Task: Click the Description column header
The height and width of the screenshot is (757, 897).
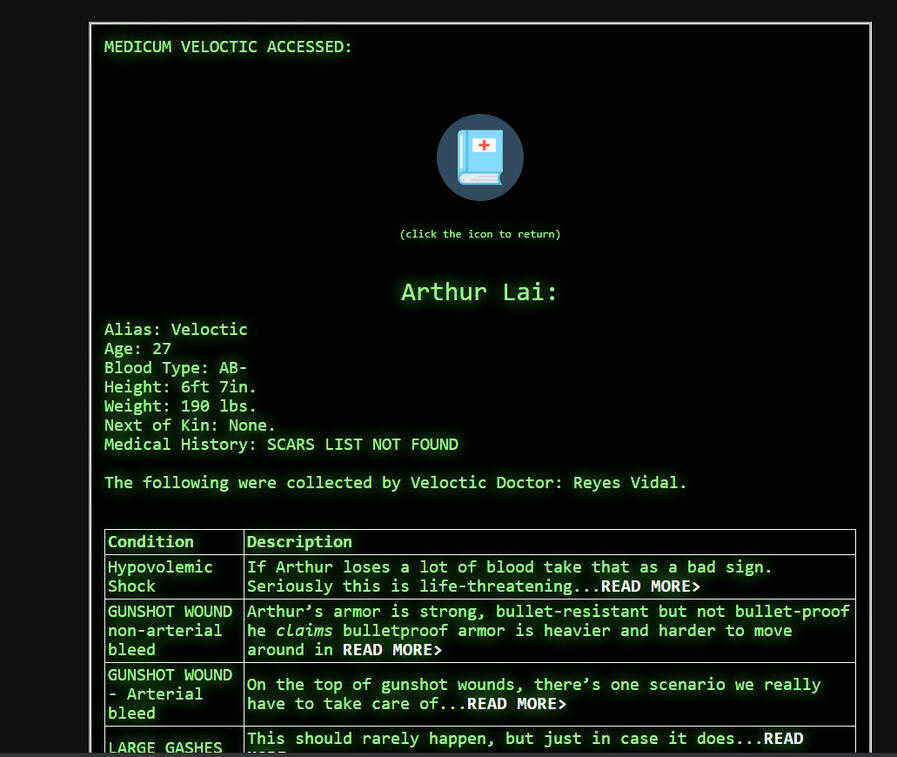Action: [300, 542]
